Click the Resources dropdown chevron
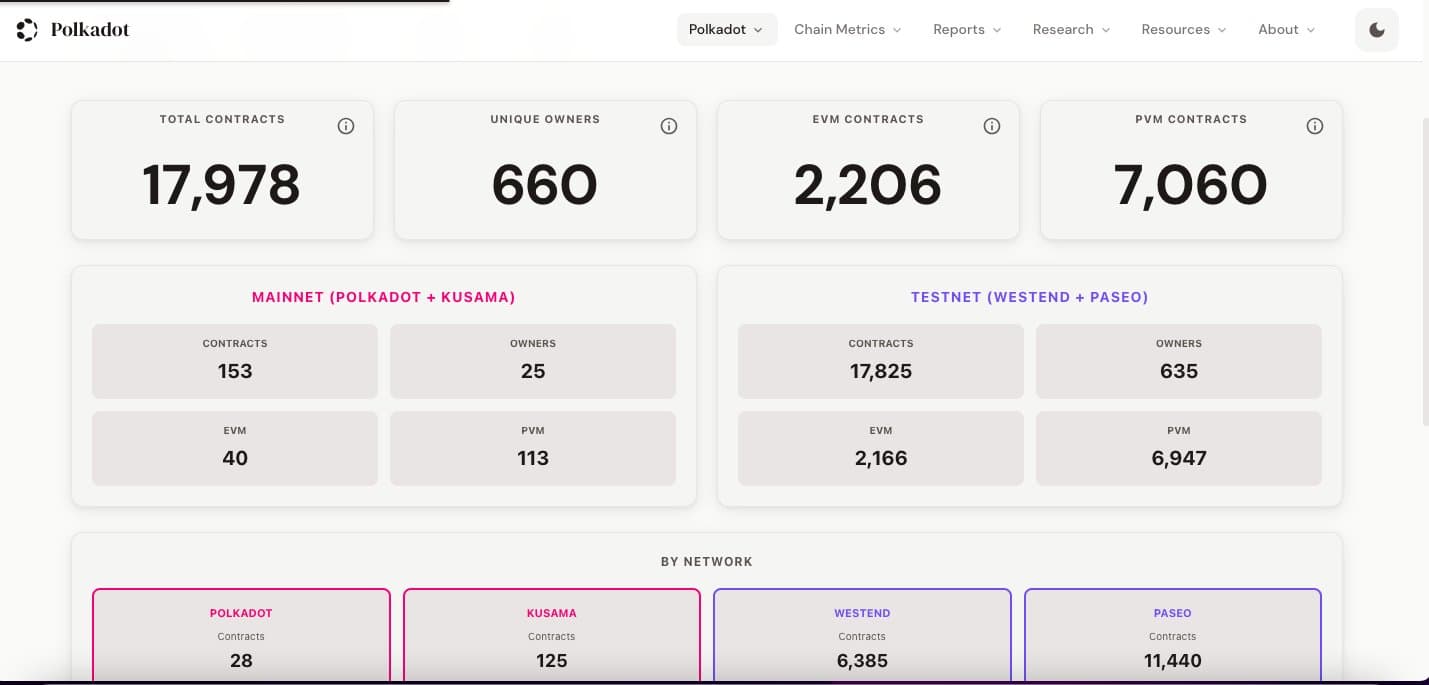1429x685 pixels. coord(1224,30)
